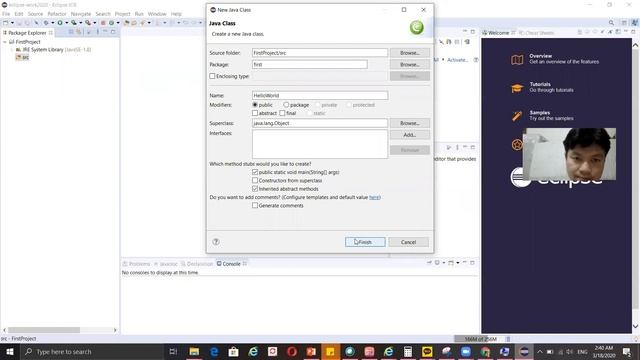The width and height of the screenshot is (640, 360).
Task: Click the Java perspective icon
Action: [x=635, y=23]
